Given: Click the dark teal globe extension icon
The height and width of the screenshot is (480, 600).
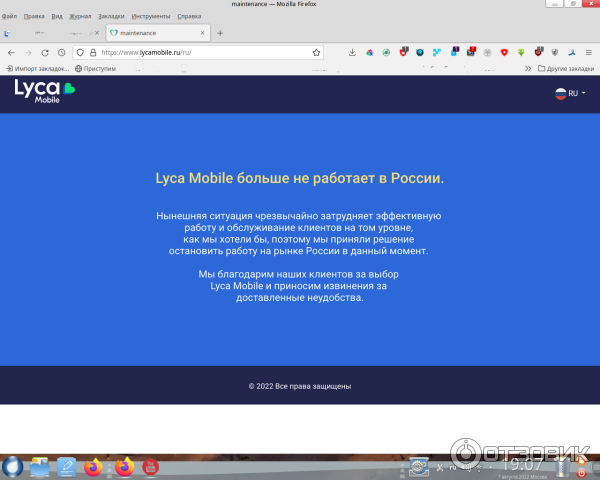Looking at the screenshot, I should tap(420, 53).
